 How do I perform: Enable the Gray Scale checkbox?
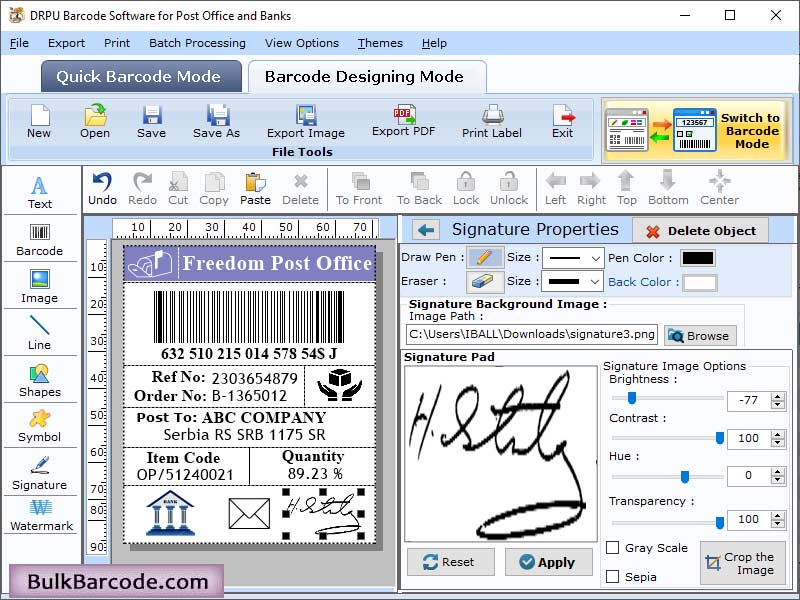click(612, 547)
